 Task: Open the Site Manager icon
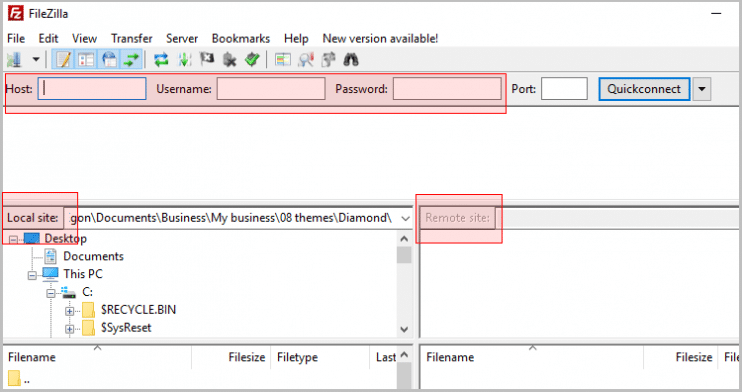coord(14,60)
